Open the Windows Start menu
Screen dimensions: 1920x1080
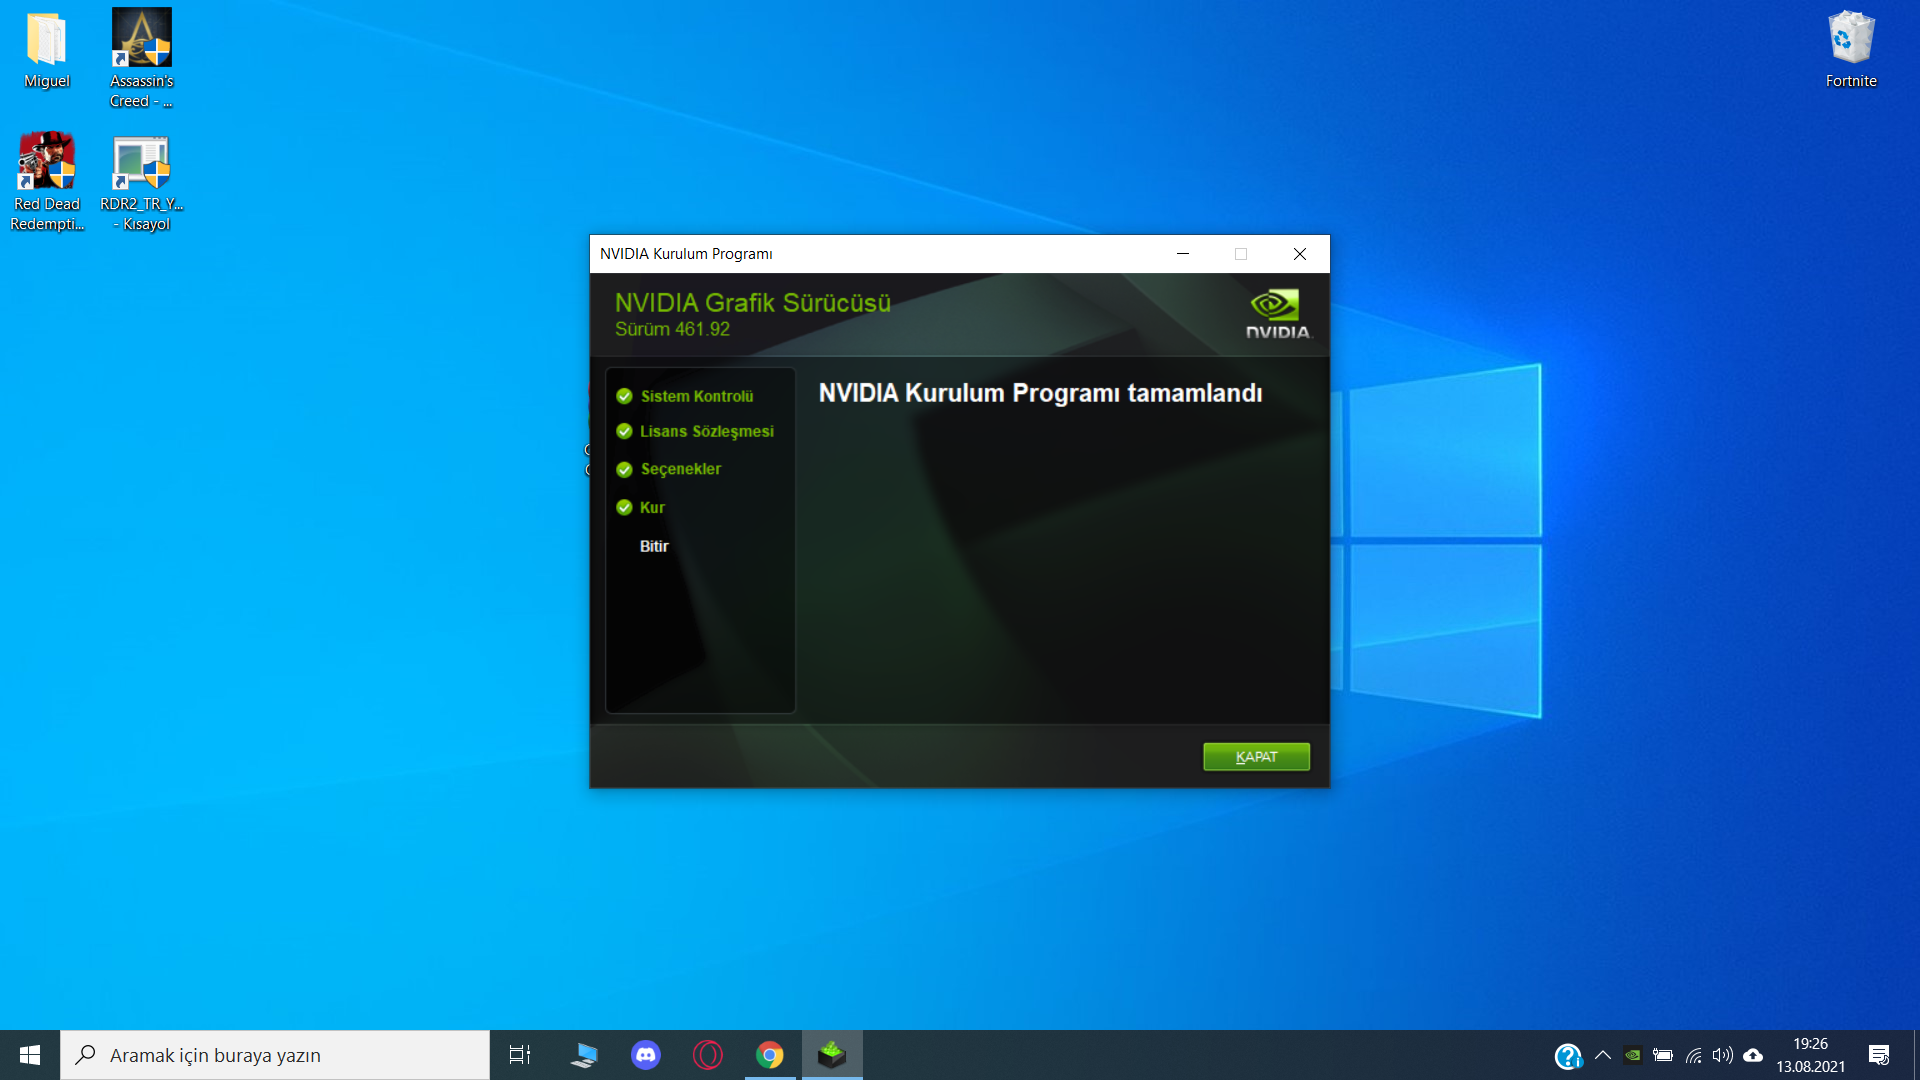pos(30,1055)
